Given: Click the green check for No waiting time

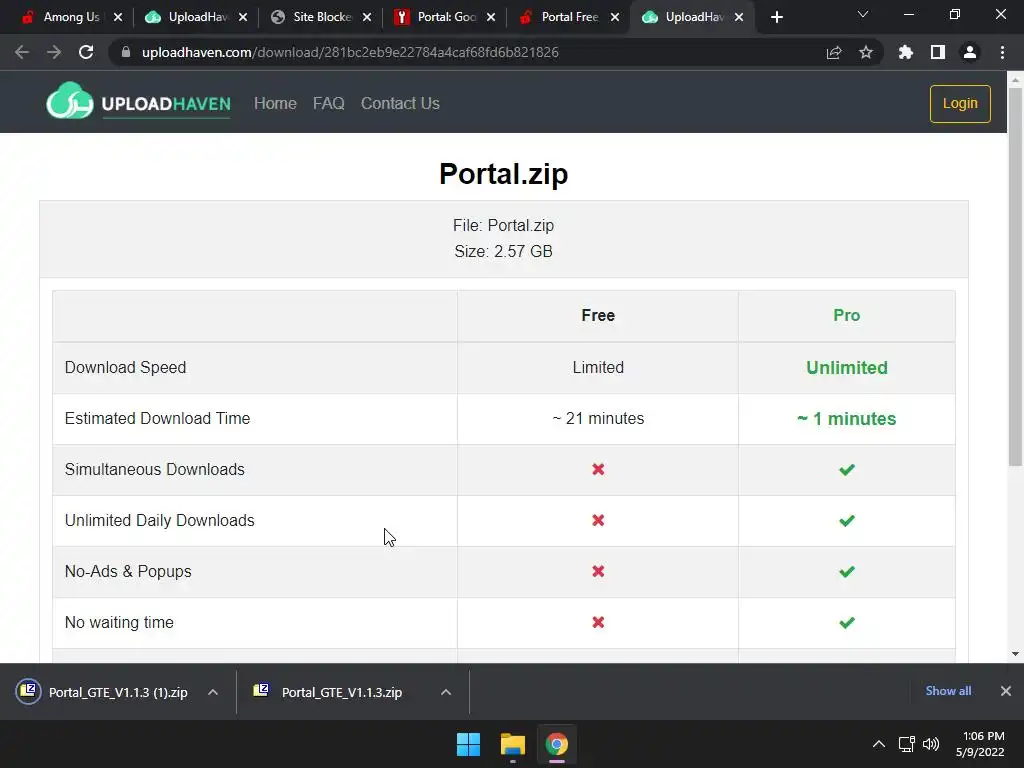Looking at the screenshot, I should pyautogui.click(x=846, y=622).
